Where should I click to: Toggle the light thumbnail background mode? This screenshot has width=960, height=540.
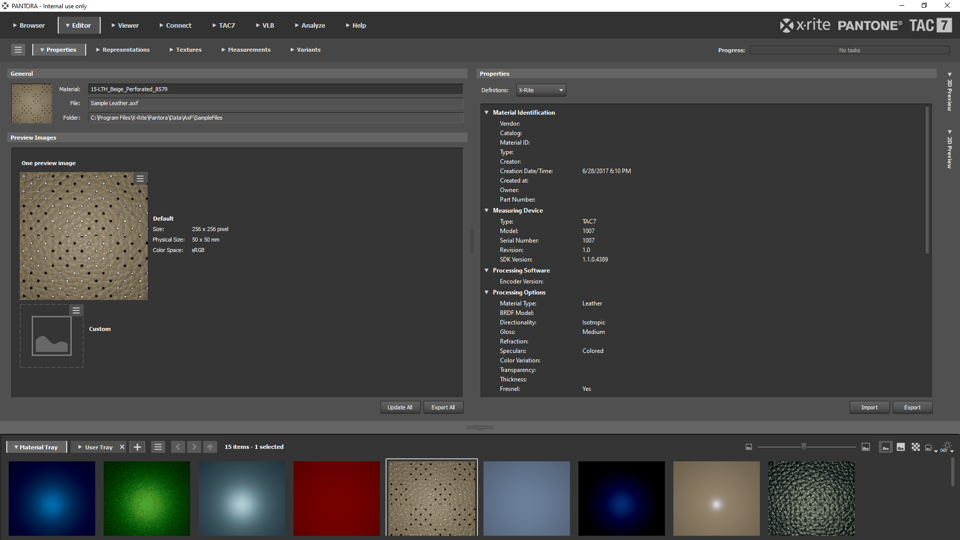[901, 447]
